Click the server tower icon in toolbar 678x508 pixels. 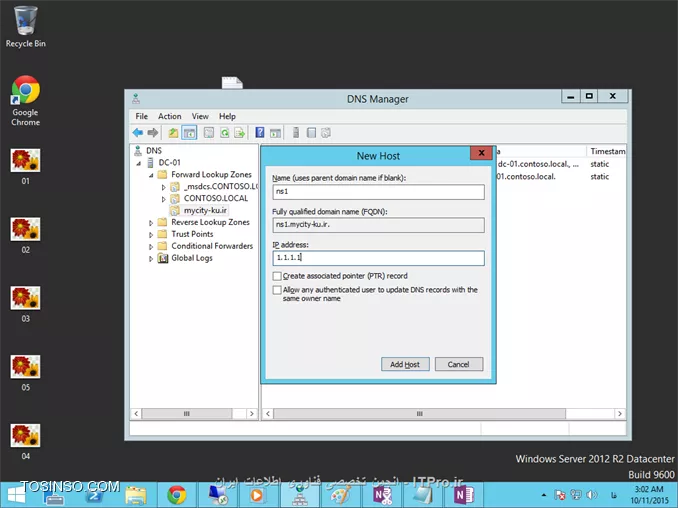[296, 132]
